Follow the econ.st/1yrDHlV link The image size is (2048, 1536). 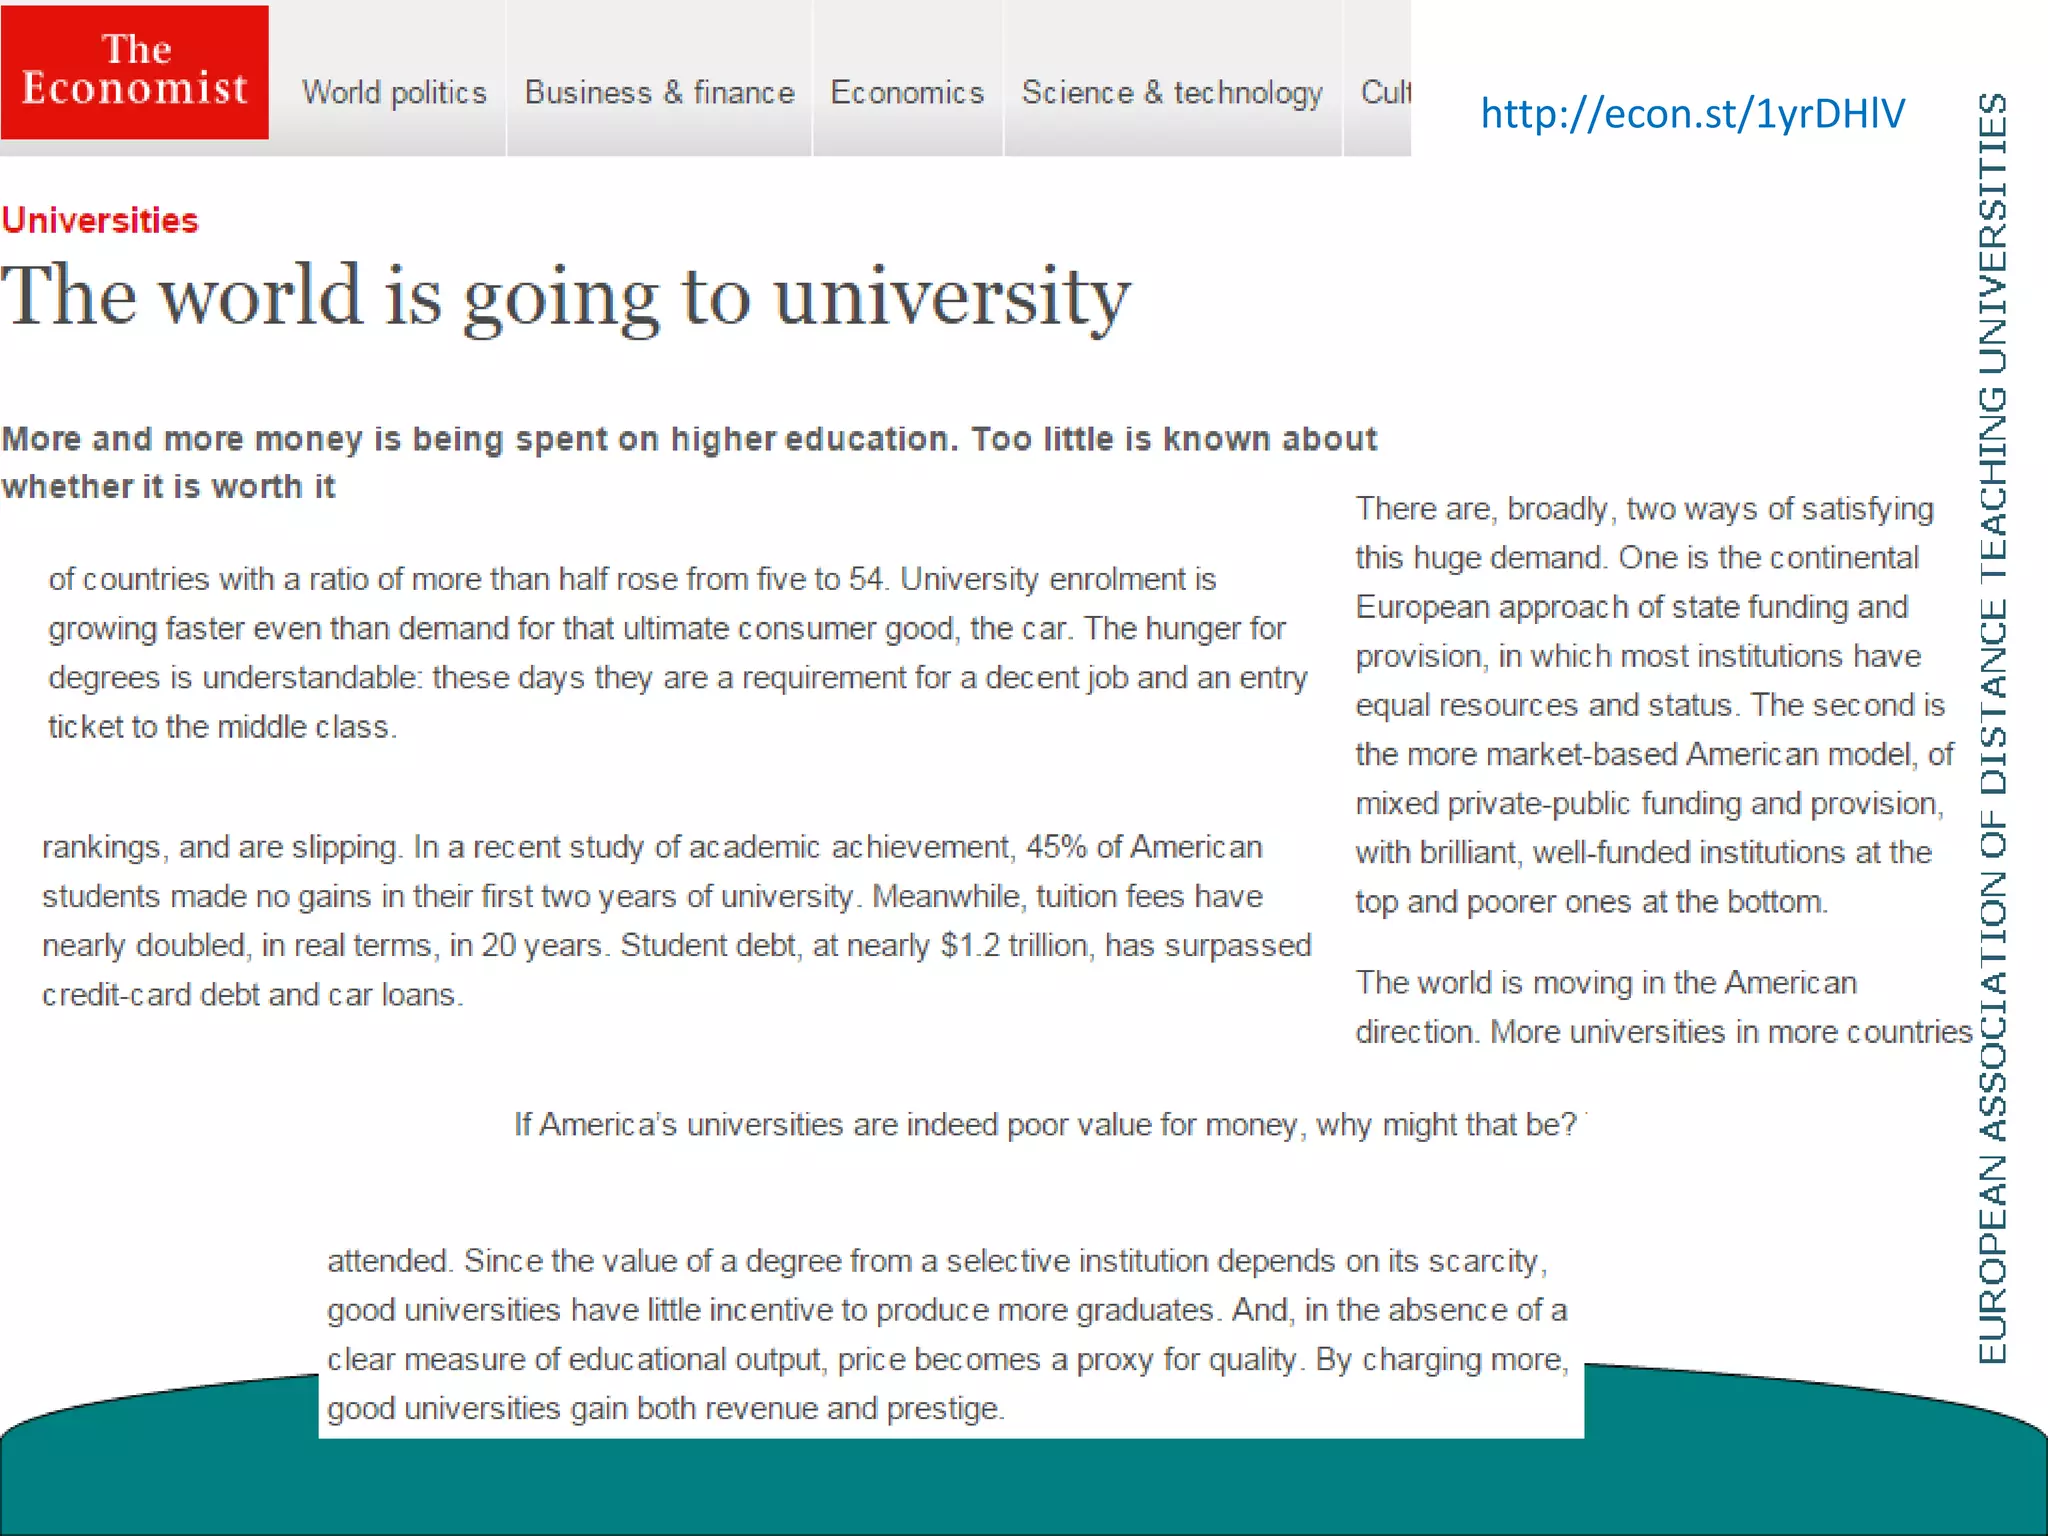[x=1692, y=113]
